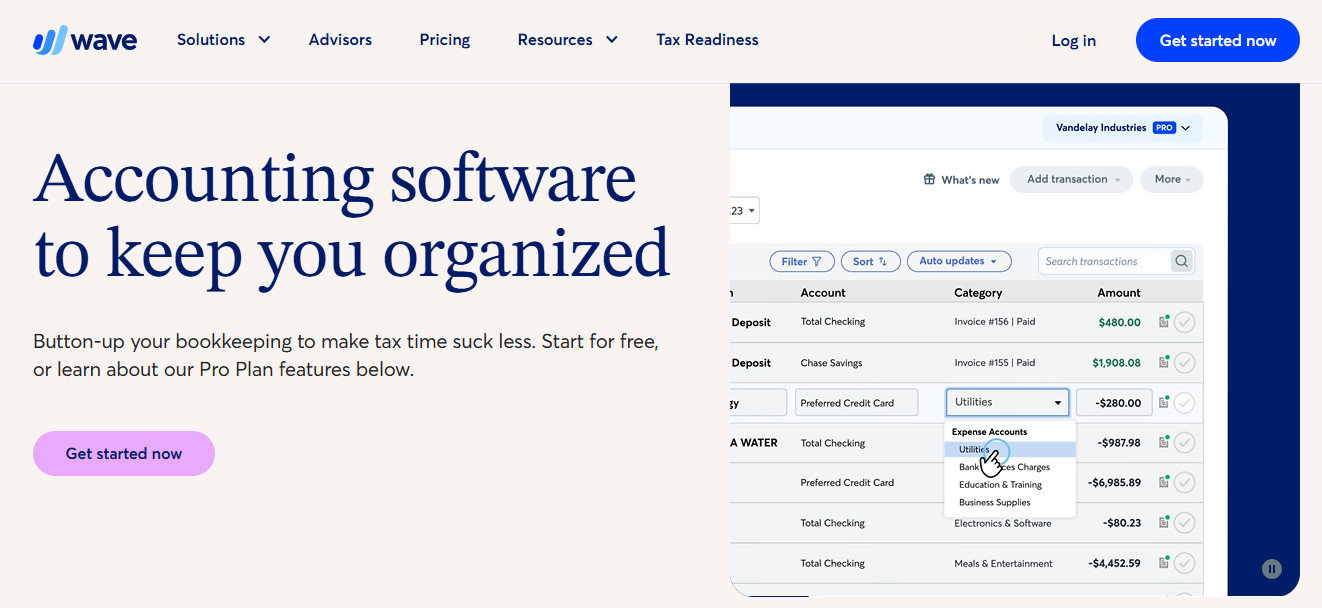Open the date dropdown ending in 23
The width and height of the screenshot is (1322, 608).
click(x=745, y=210)
